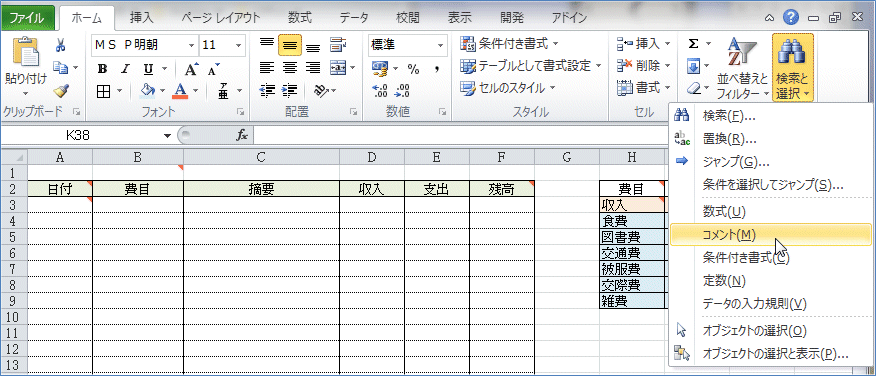This screenshot has height=376, width=876.
Task: Click the Format Painter brush icon
Action: [x=61, y=90]
